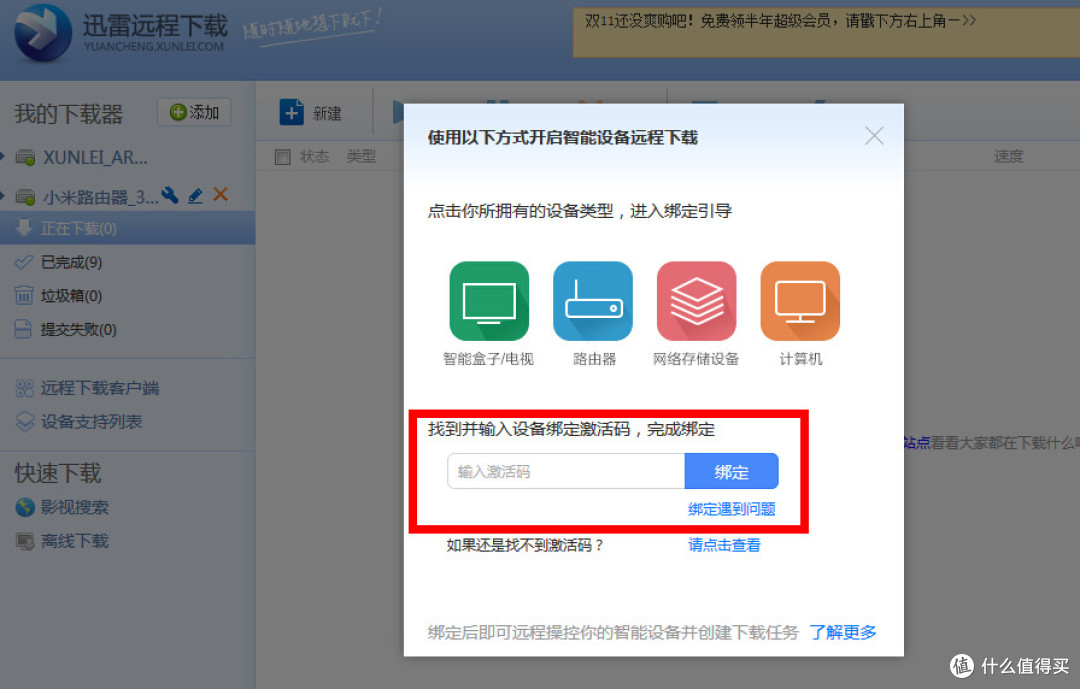
Task: Click the layers icon beside 设备支持列表
Action: coord(25,421)
